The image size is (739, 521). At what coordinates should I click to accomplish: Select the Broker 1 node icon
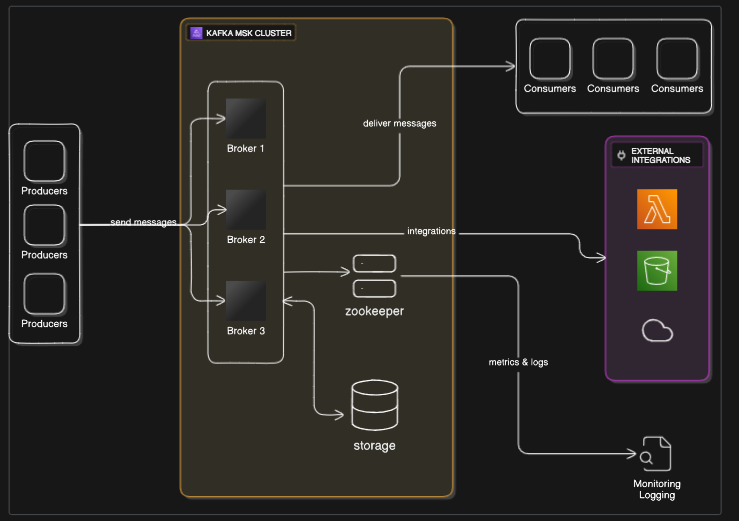pyautogui.click(x=246, y=118)
